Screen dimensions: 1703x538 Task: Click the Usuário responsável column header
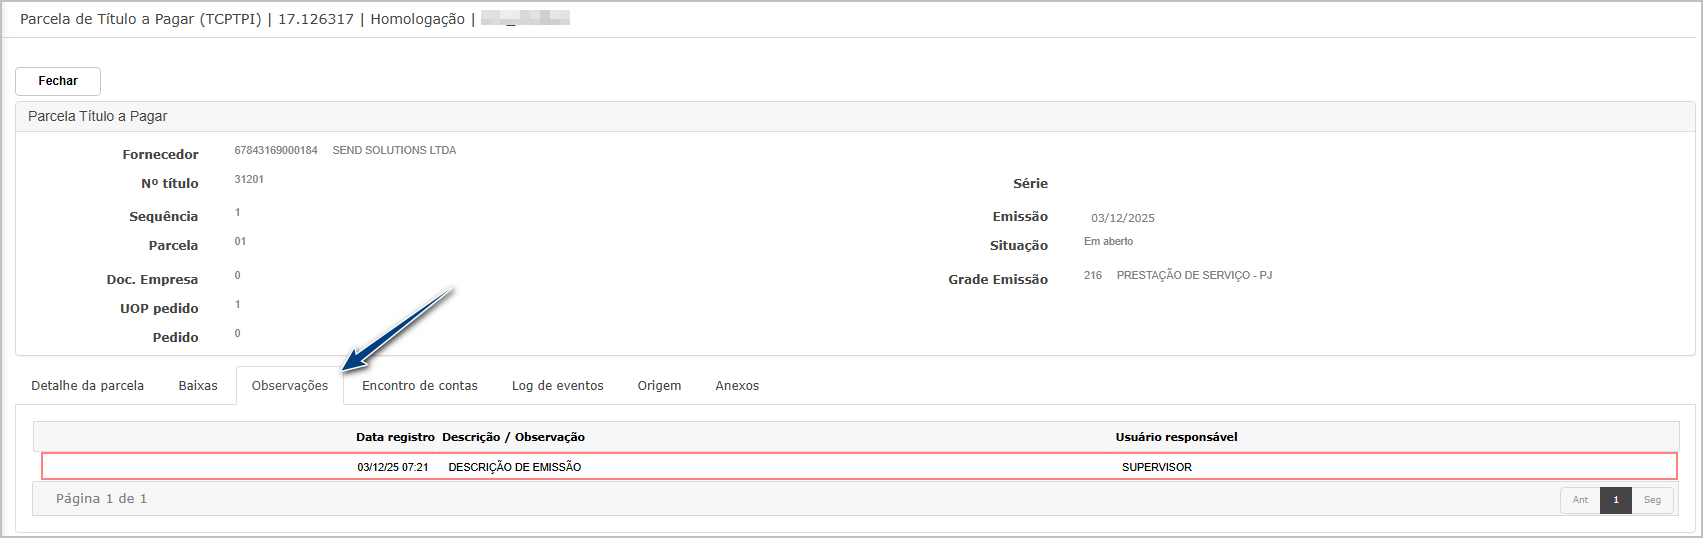point(1176,437)
